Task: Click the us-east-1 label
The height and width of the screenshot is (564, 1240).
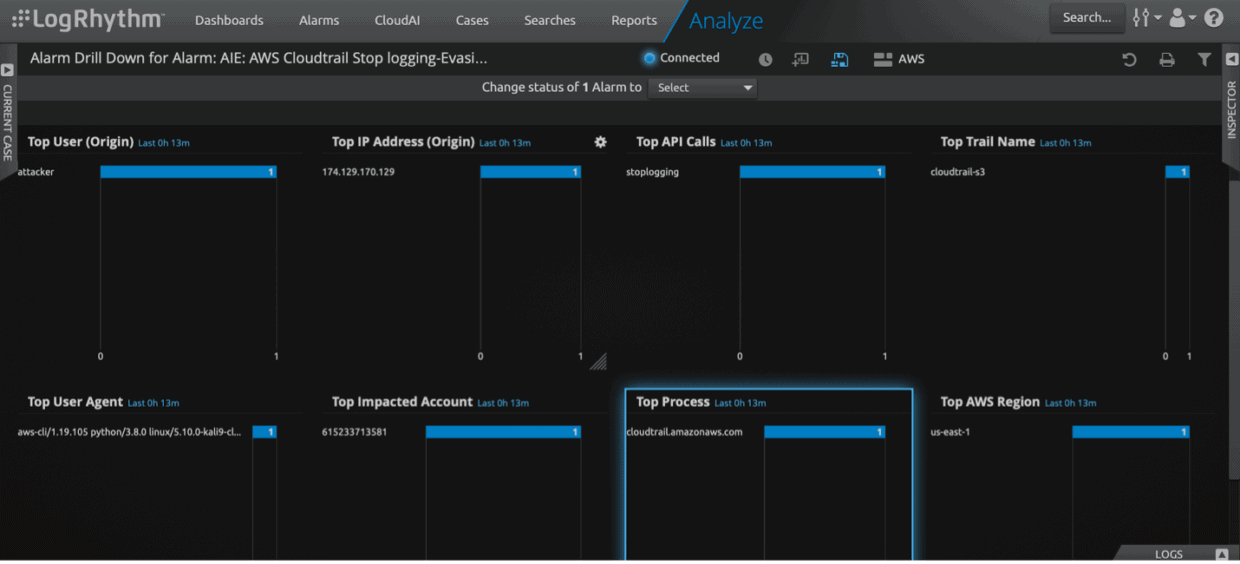Action: pos(949,432)
